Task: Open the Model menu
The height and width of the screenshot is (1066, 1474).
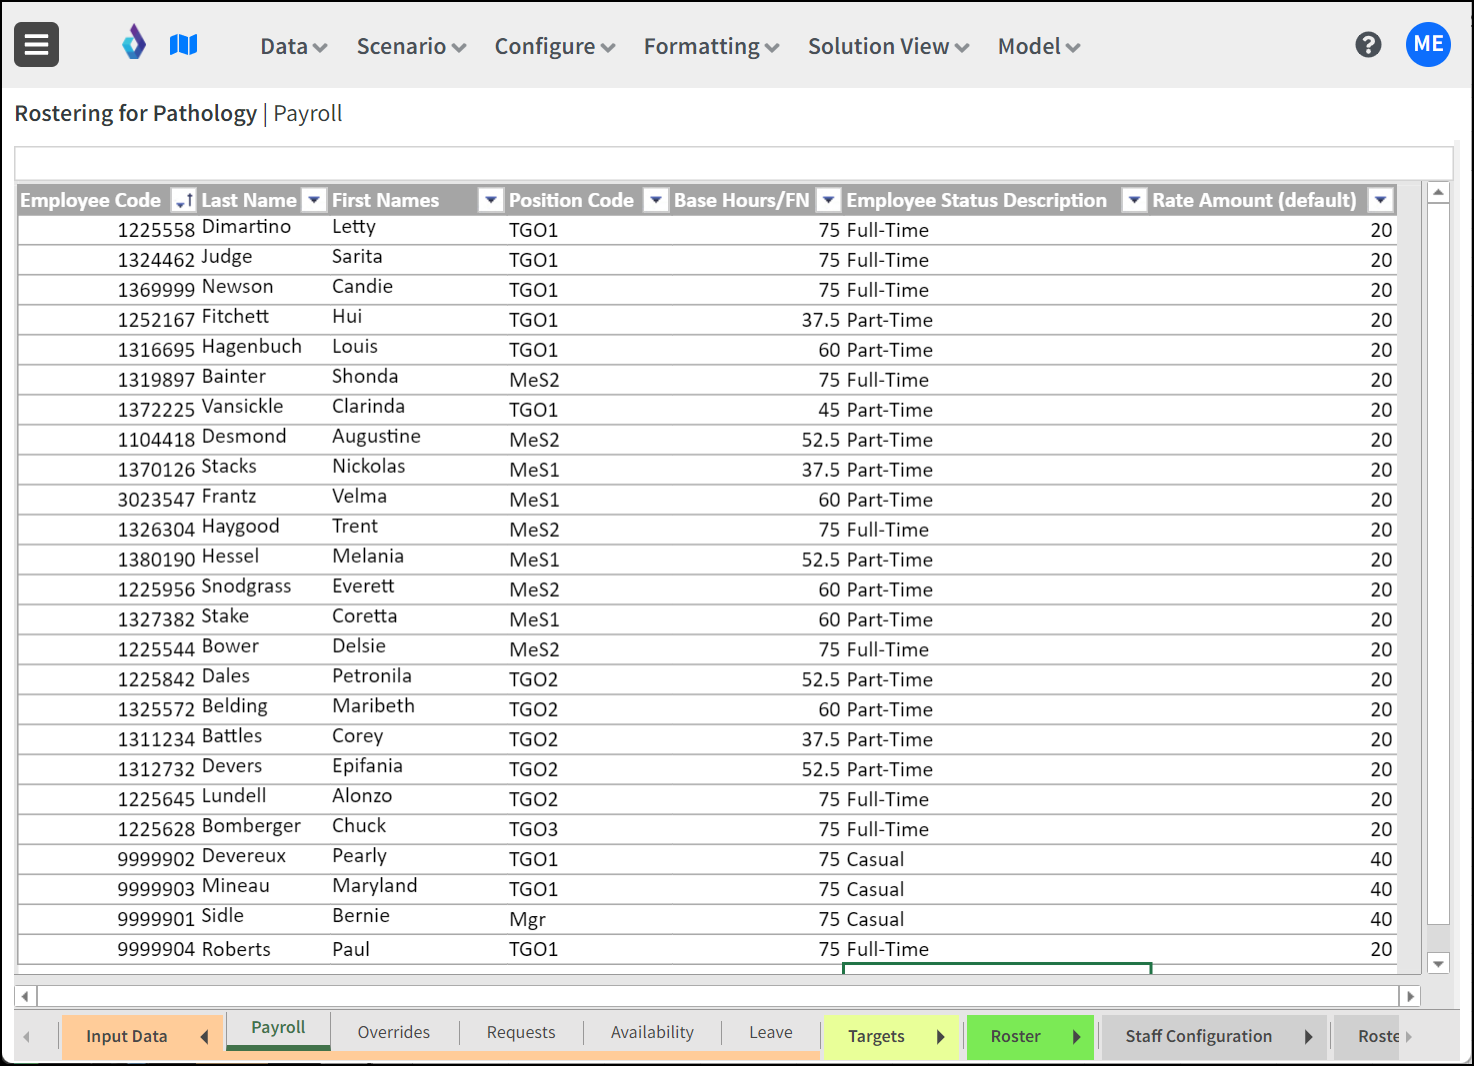Action: tap(1039, 46)
